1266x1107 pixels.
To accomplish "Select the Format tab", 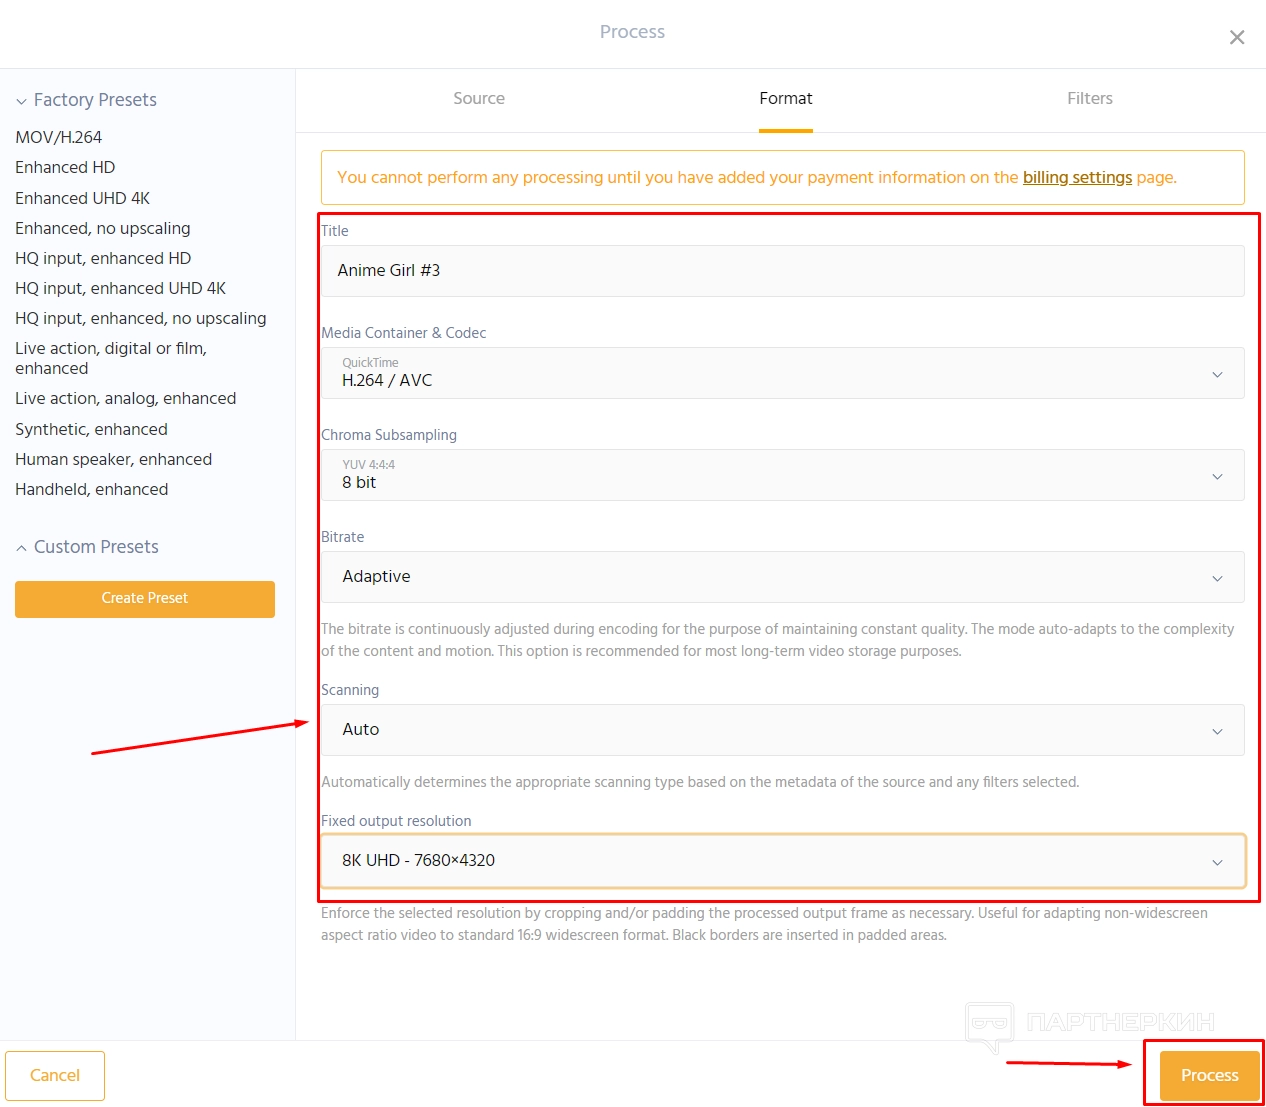I will pos(785,99).
